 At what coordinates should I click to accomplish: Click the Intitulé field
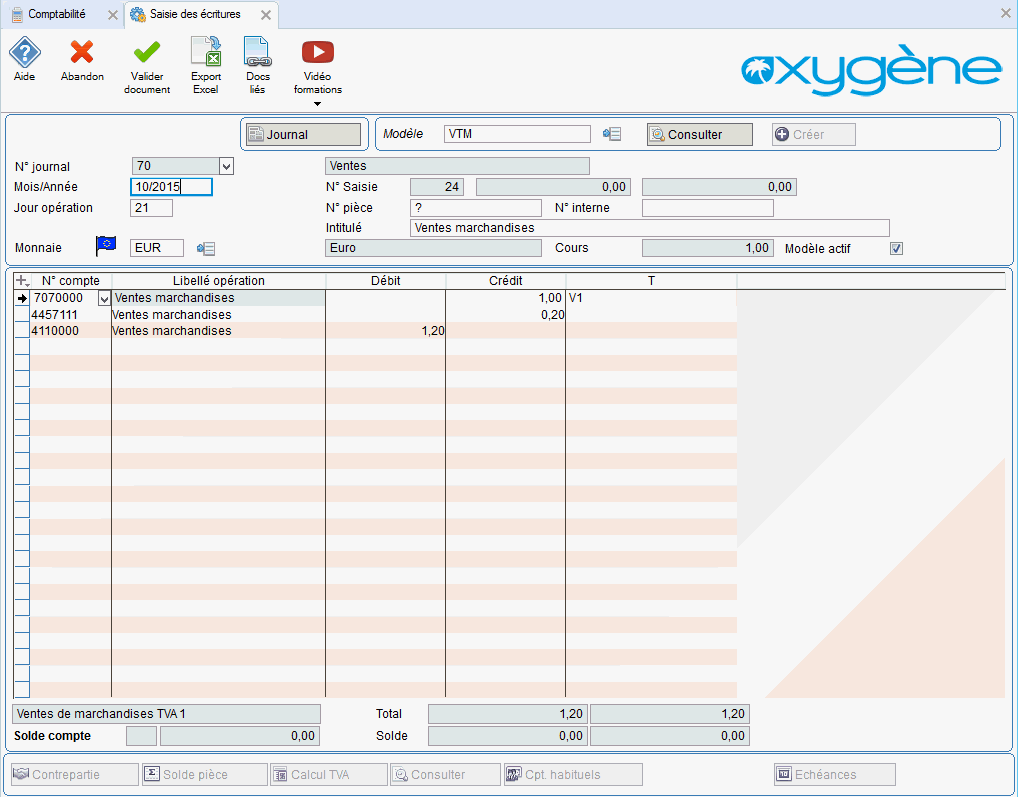(650, 228)
